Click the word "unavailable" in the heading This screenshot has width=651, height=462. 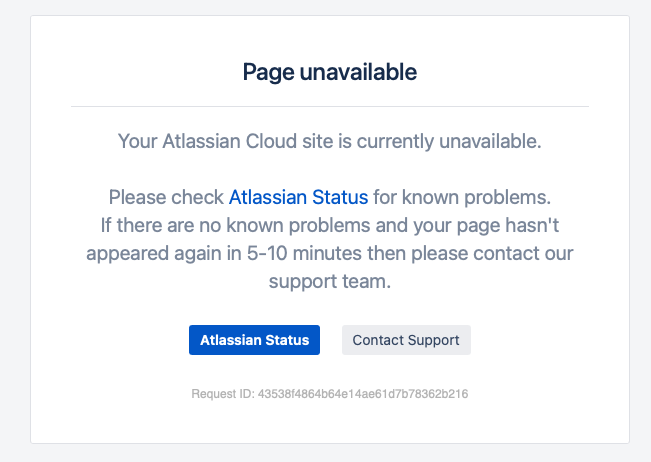358,72
